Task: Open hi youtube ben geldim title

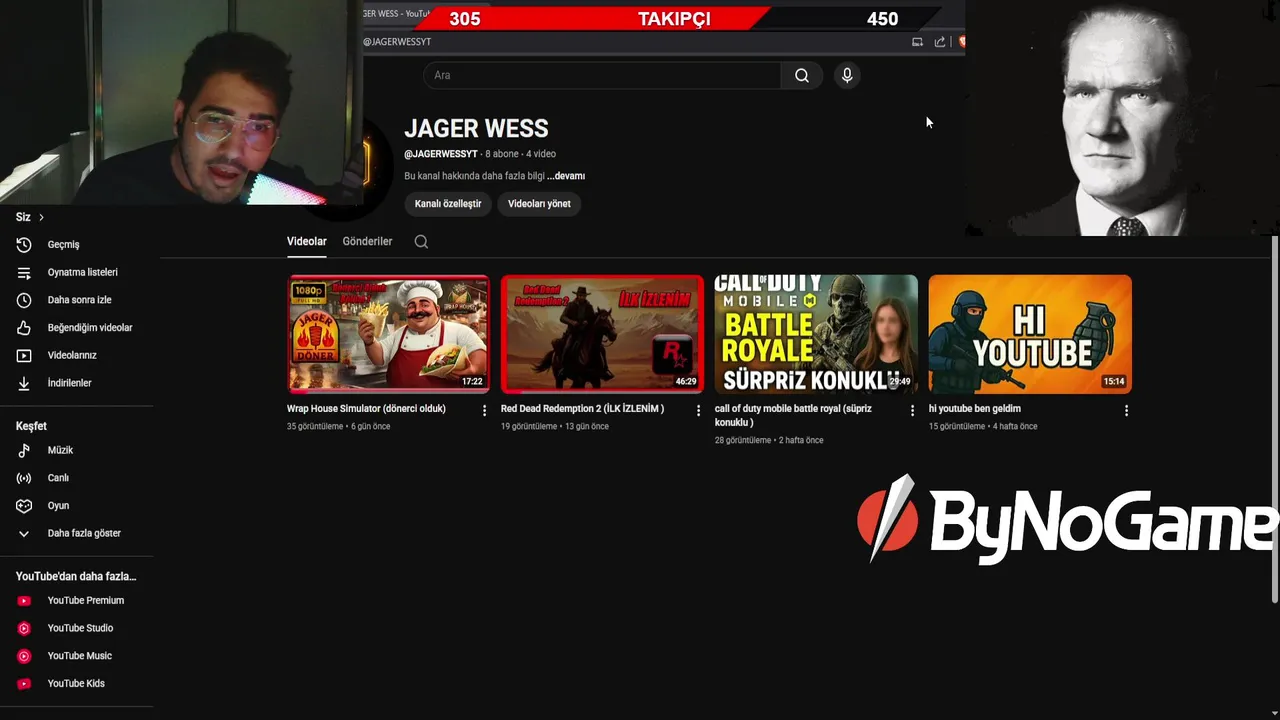Action: click(974, 408)
